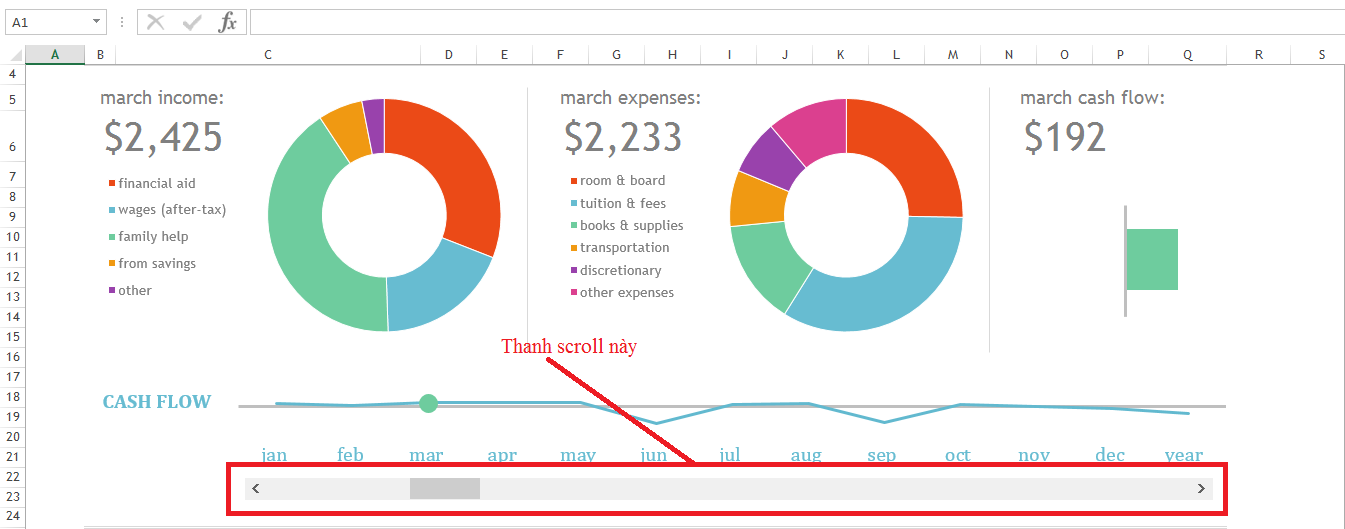The height and width of the screenshot is (529, 1345).
Task: Expand the Name Box dropdown arrow
Action: point(96,22)
